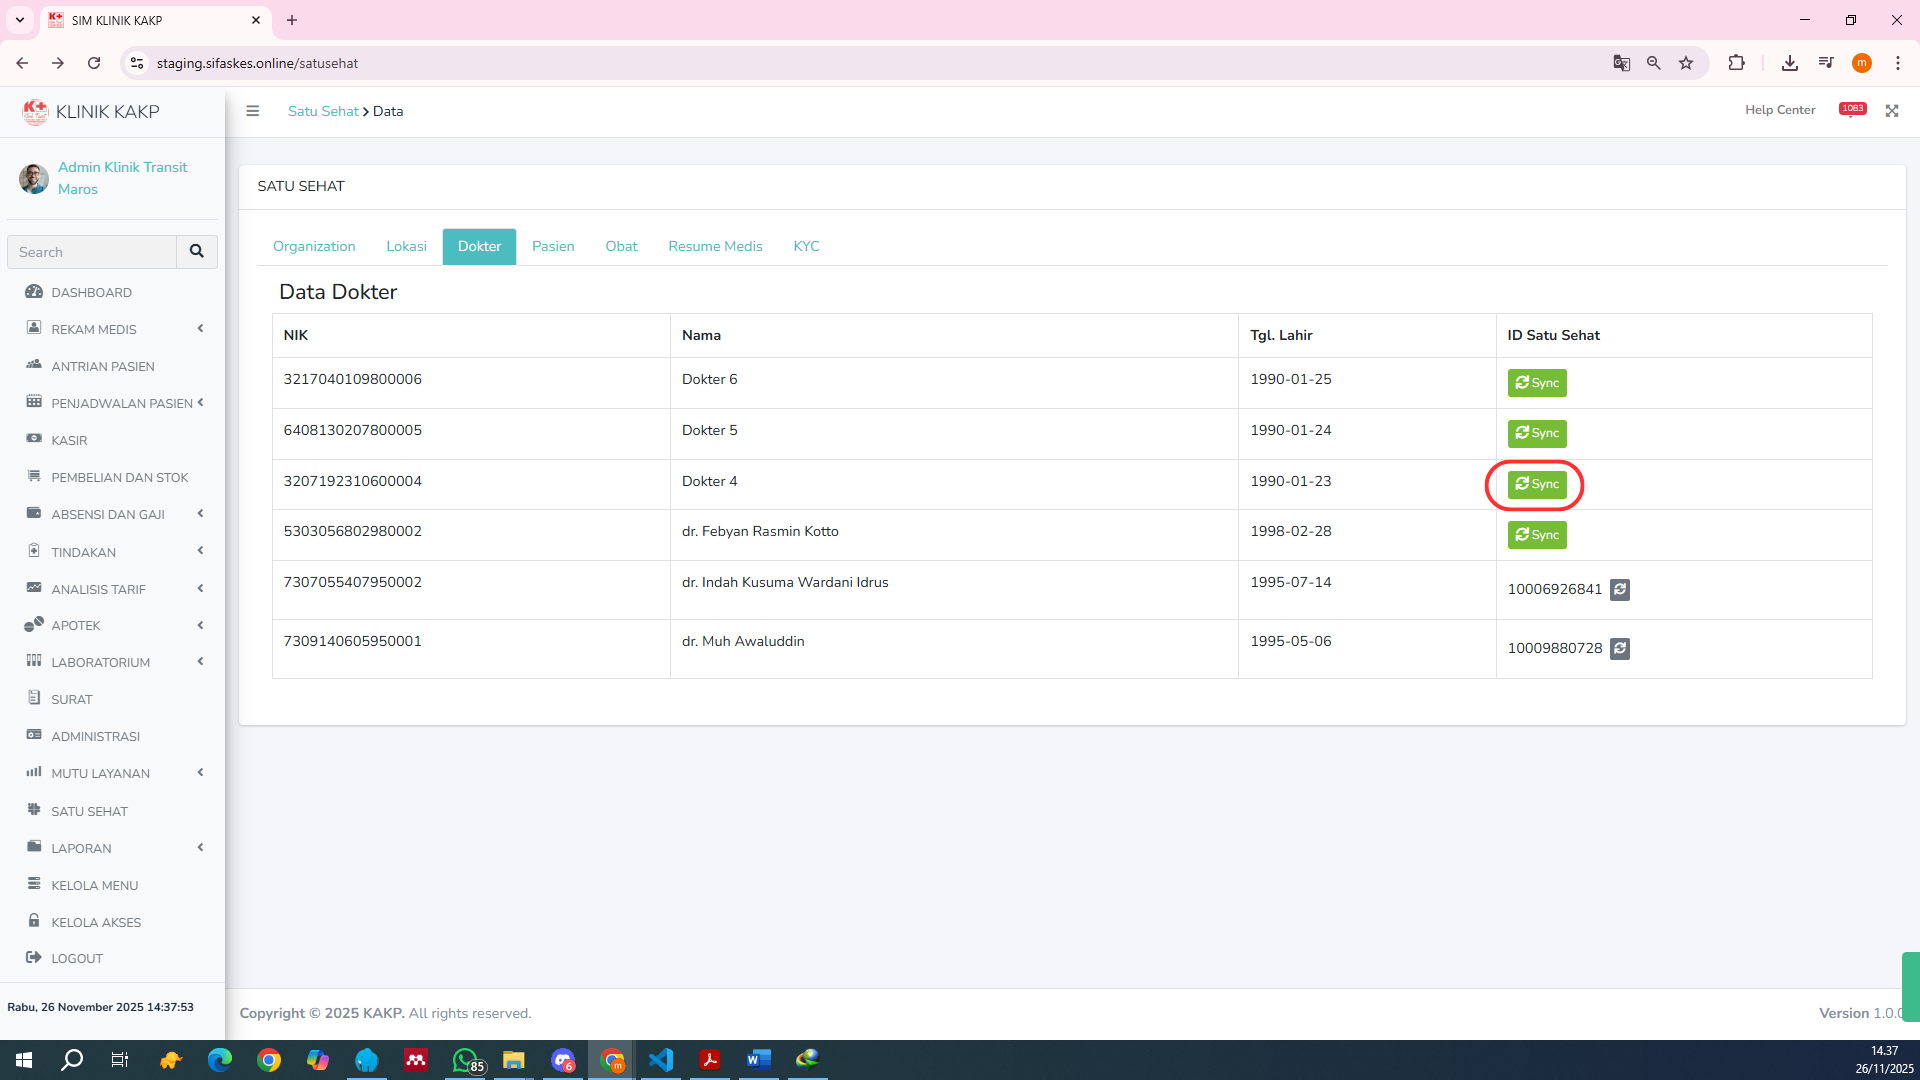Open Kasir from the sidebar

(x=69, y=440)
